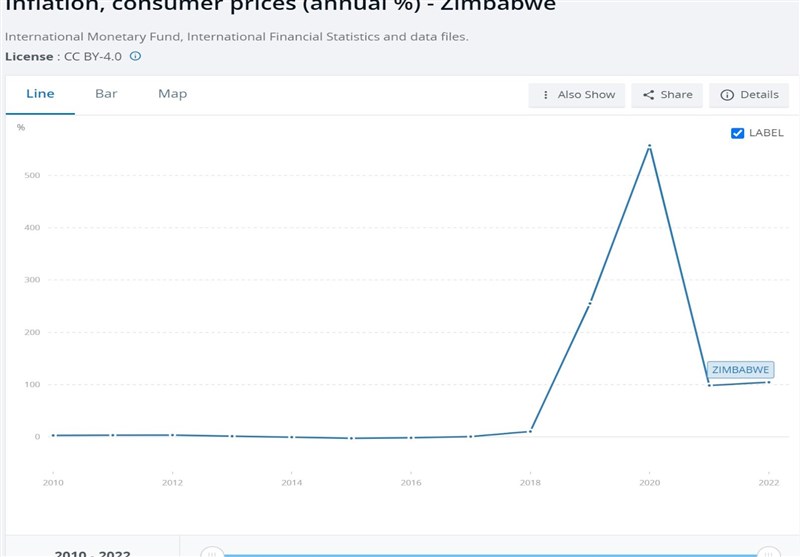Click the 2020 peak data point

coord(650,146)
